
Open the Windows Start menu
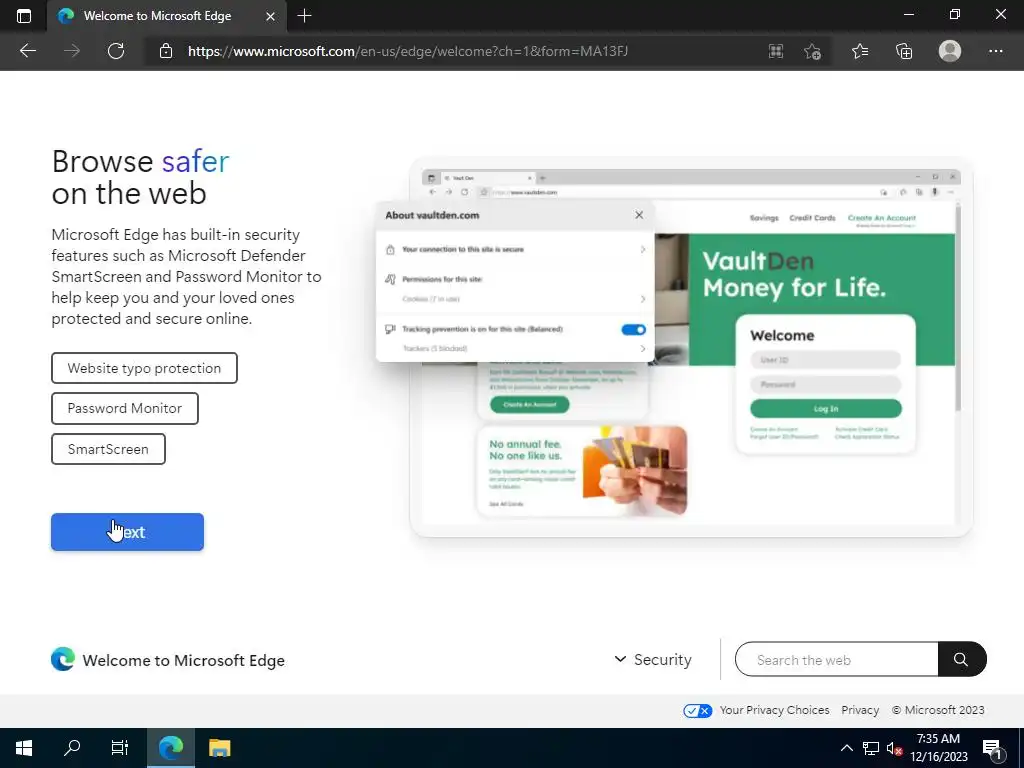[24, 748]
